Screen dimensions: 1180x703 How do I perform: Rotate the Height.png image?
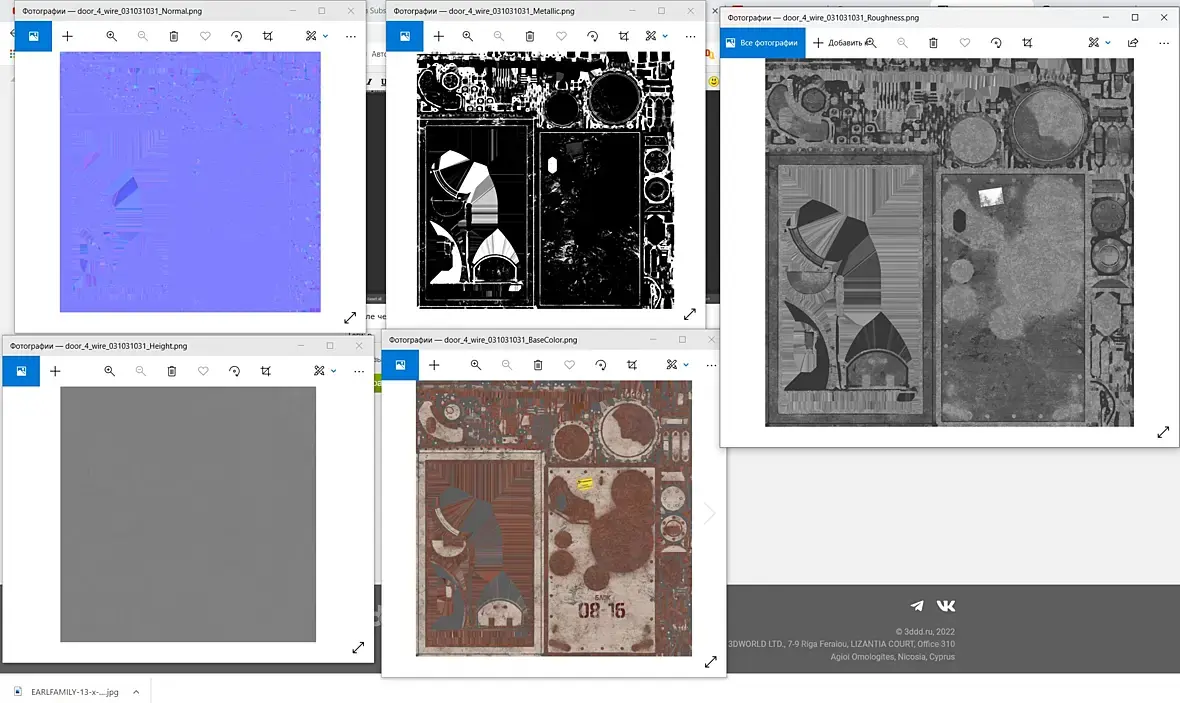click(x=234, y=371)
